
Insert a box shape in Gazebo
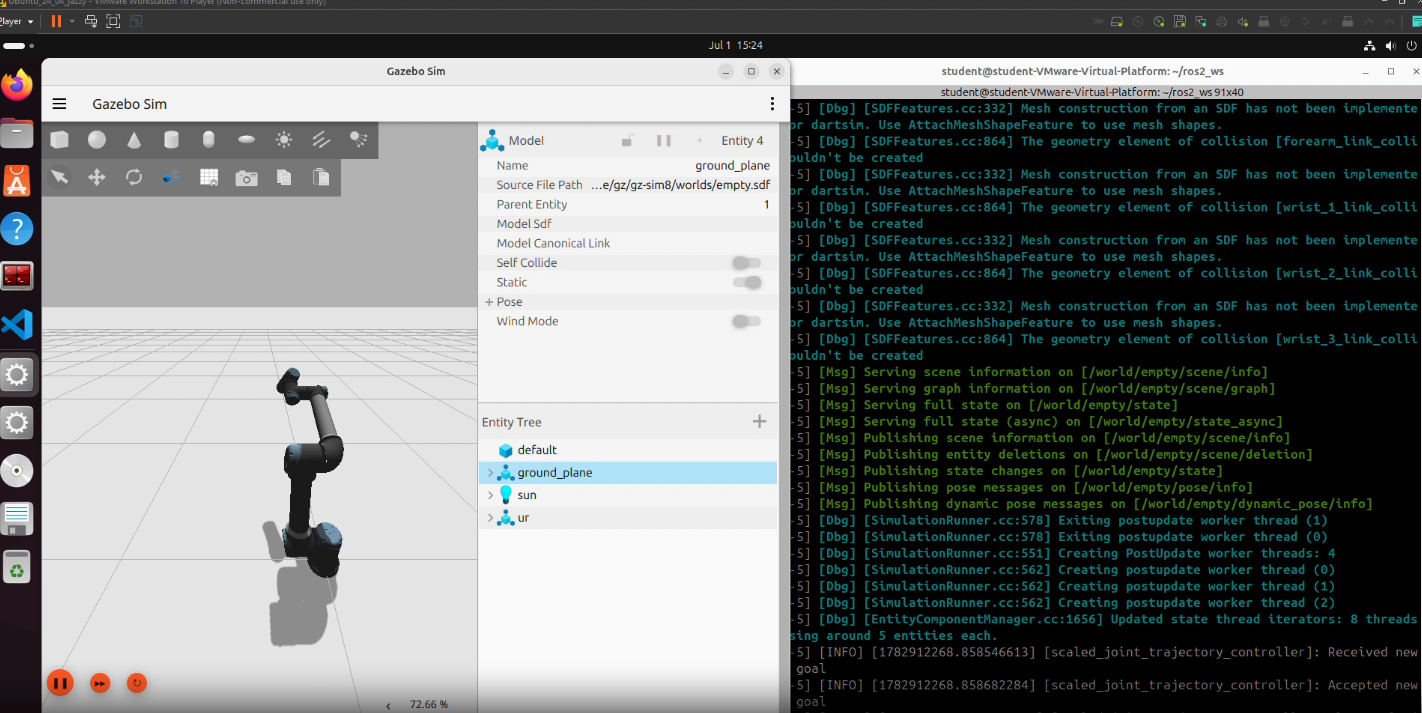60,140
